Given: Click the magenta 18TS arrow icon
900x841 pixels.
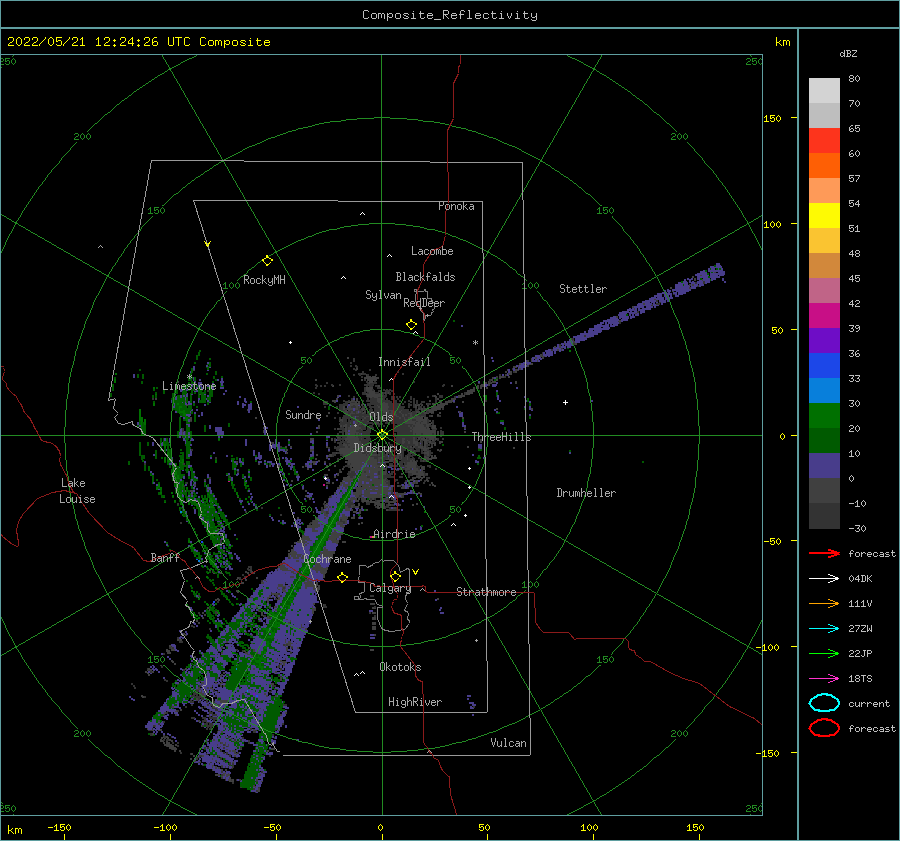Looking at the screenshot, I should coord(824,679).
